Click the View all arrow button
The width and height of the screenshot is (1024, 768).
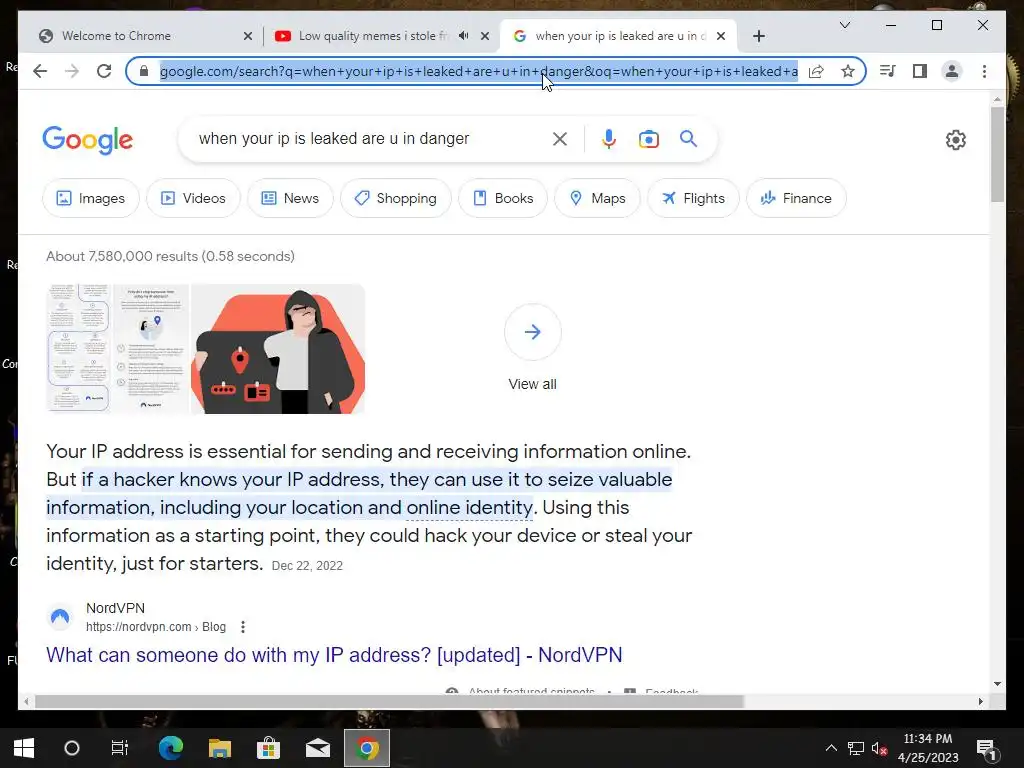pyautogui.click(x=532, y=332)
